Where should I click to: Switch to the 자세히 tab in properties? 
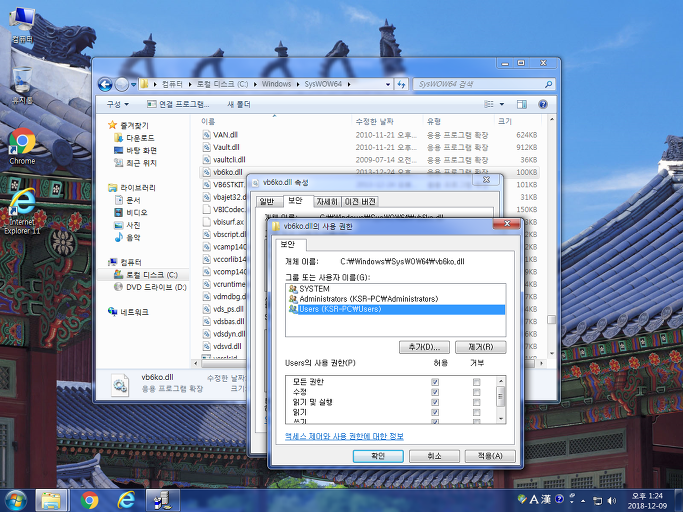327,201
